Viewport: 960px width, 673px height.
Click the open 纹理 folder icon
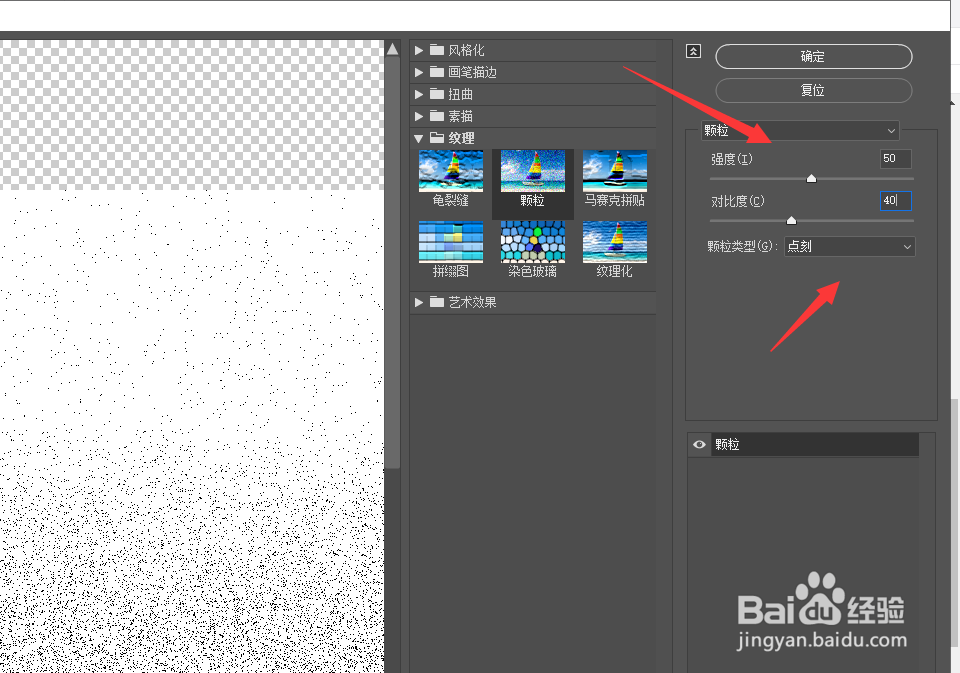pos(437,138)
